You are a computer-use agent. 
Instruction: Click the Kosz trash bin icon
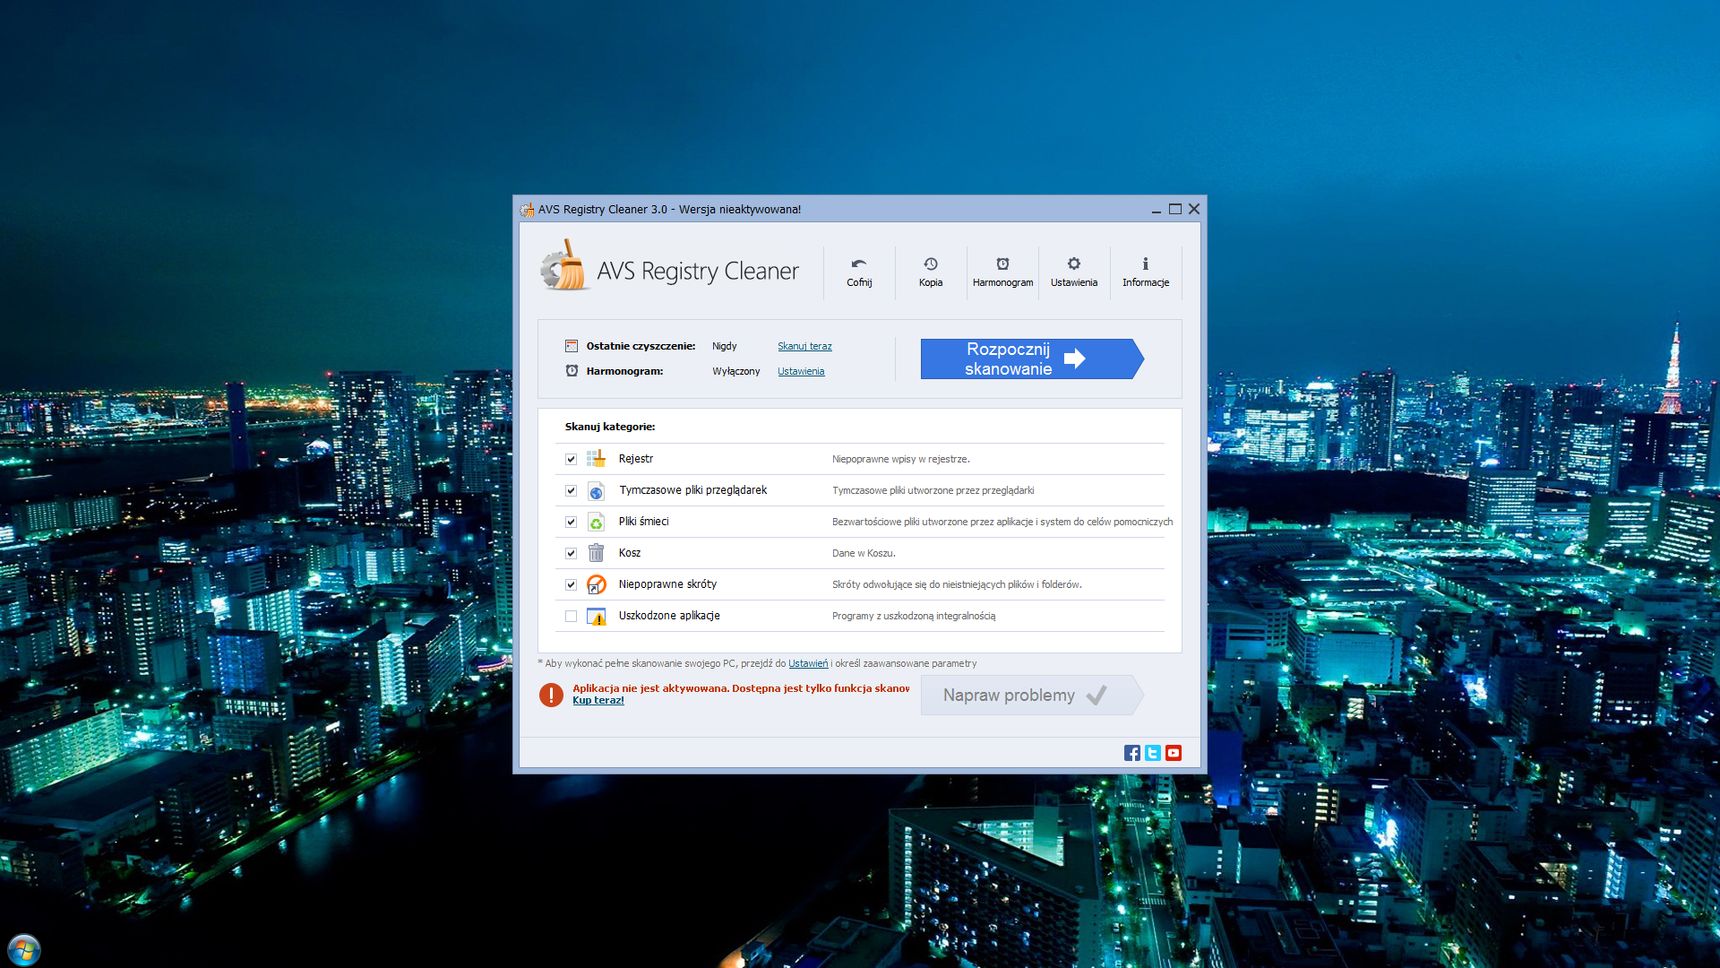tap(596, 553)
